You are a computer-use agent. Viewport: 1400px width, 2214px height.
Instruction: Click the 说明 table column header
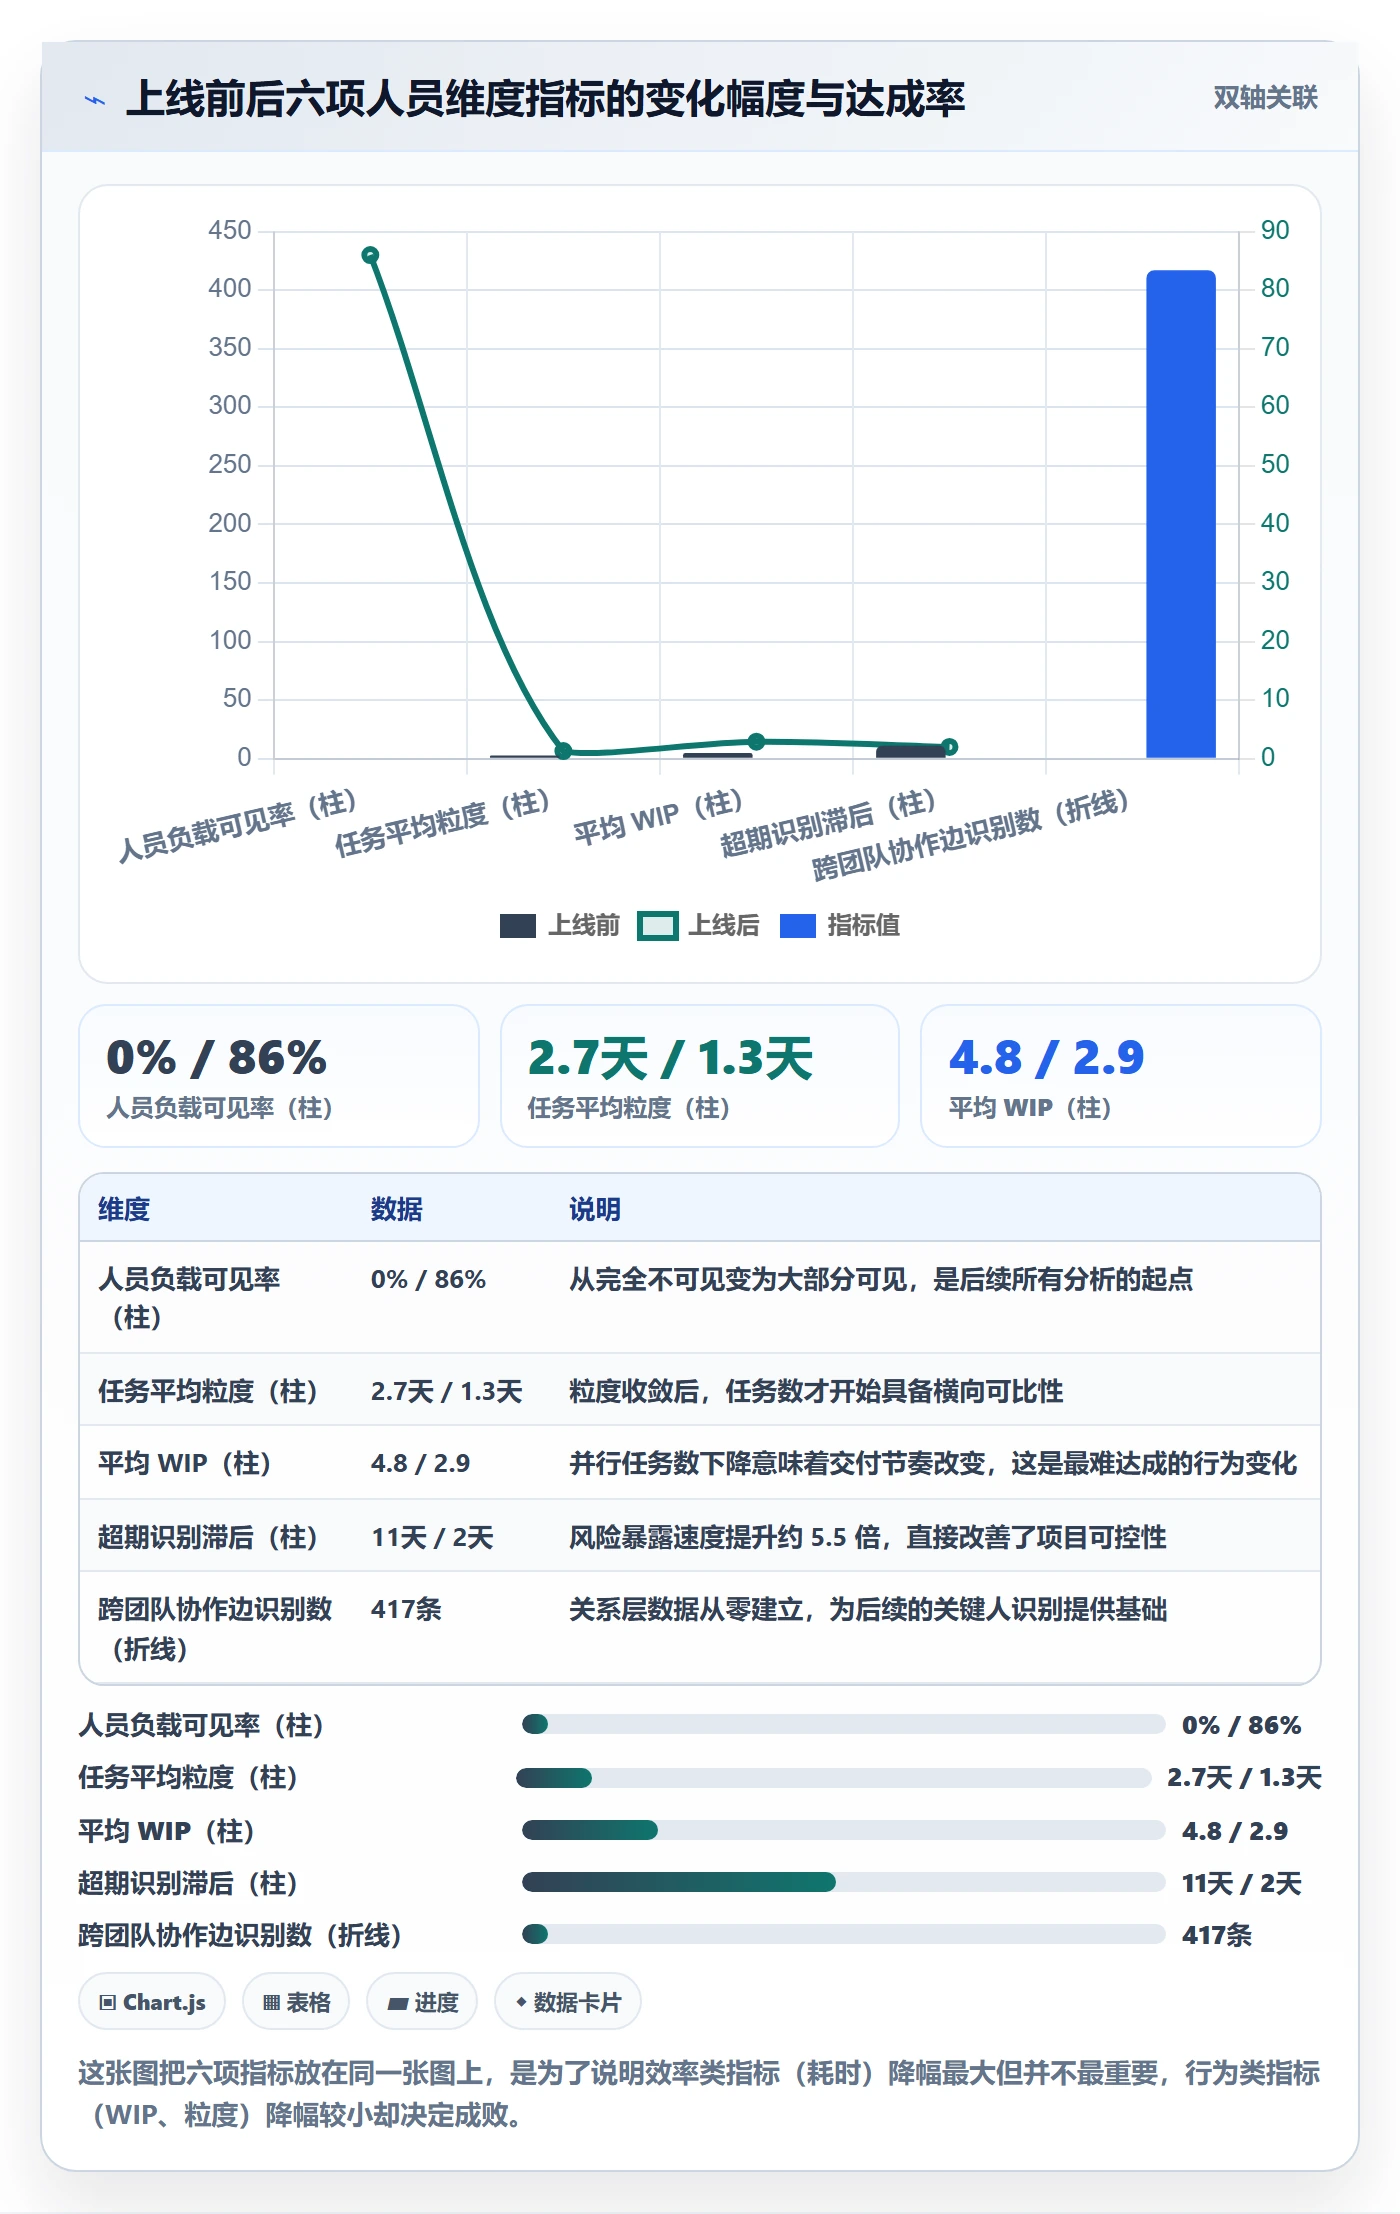595,1209
